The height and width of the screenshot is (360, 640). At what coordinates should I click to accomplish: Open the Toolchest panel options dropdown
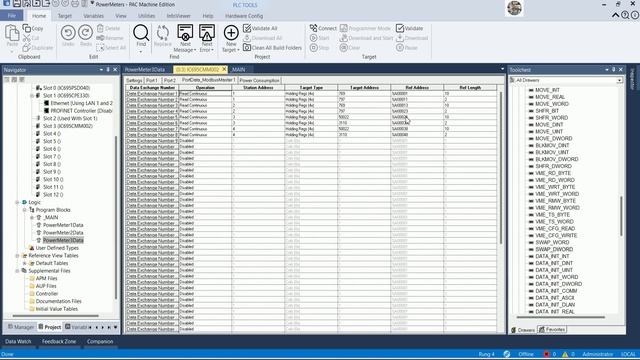607,70
